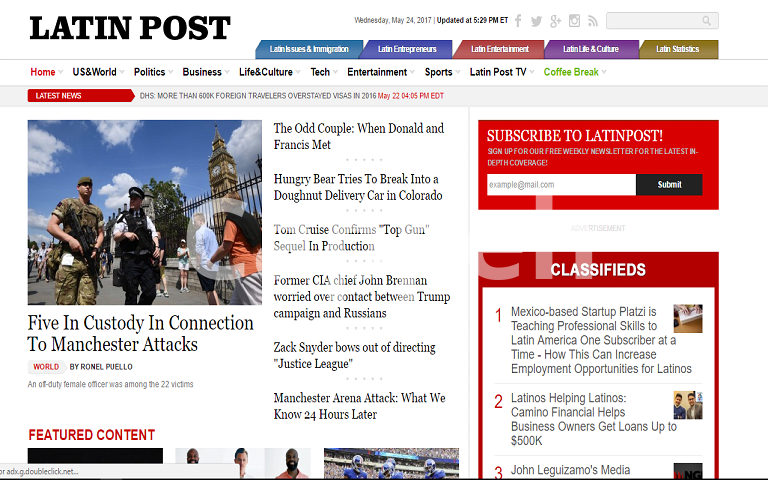Open the Latin Post Facebook page icon

tap(520, 21)
